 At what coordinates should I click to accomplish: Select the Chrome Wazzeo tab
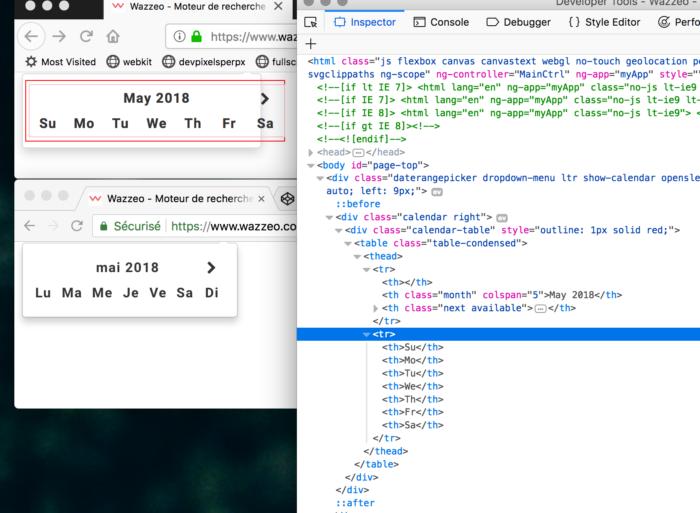click(176, 198)
